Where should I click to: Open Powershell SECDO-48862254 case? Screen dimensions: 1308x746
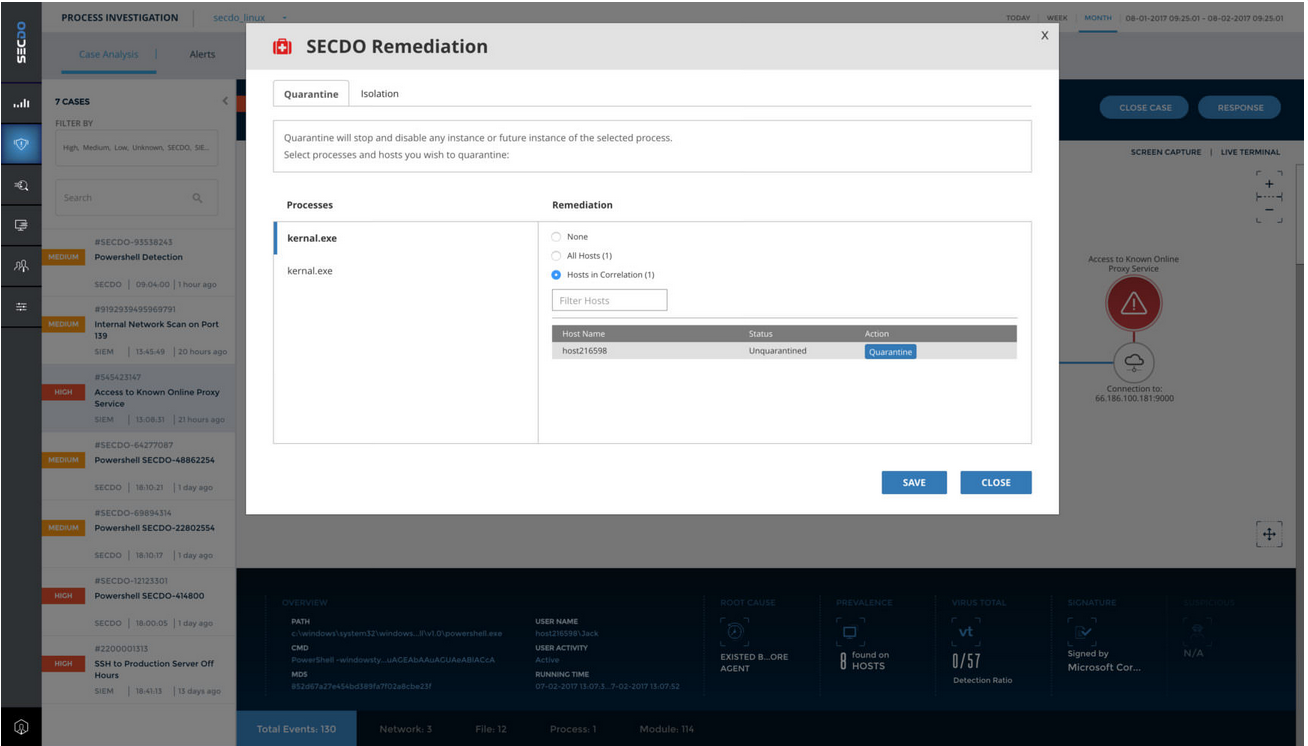point(138,466)
